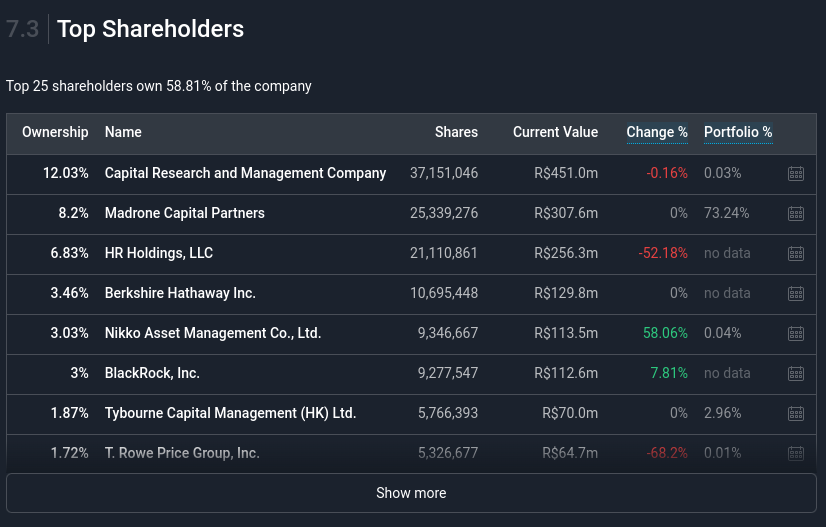Click the section number 7.3

(x=23, y=29)
